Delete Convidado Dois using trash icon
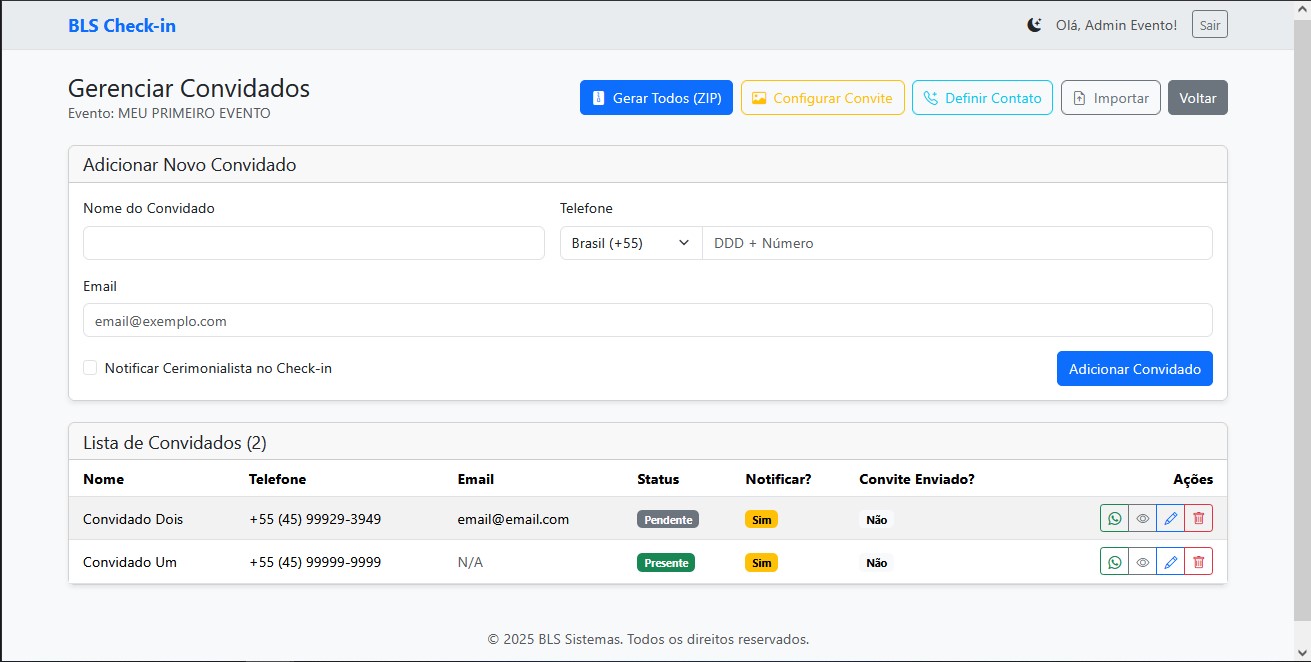 [x=1198, y=518]
